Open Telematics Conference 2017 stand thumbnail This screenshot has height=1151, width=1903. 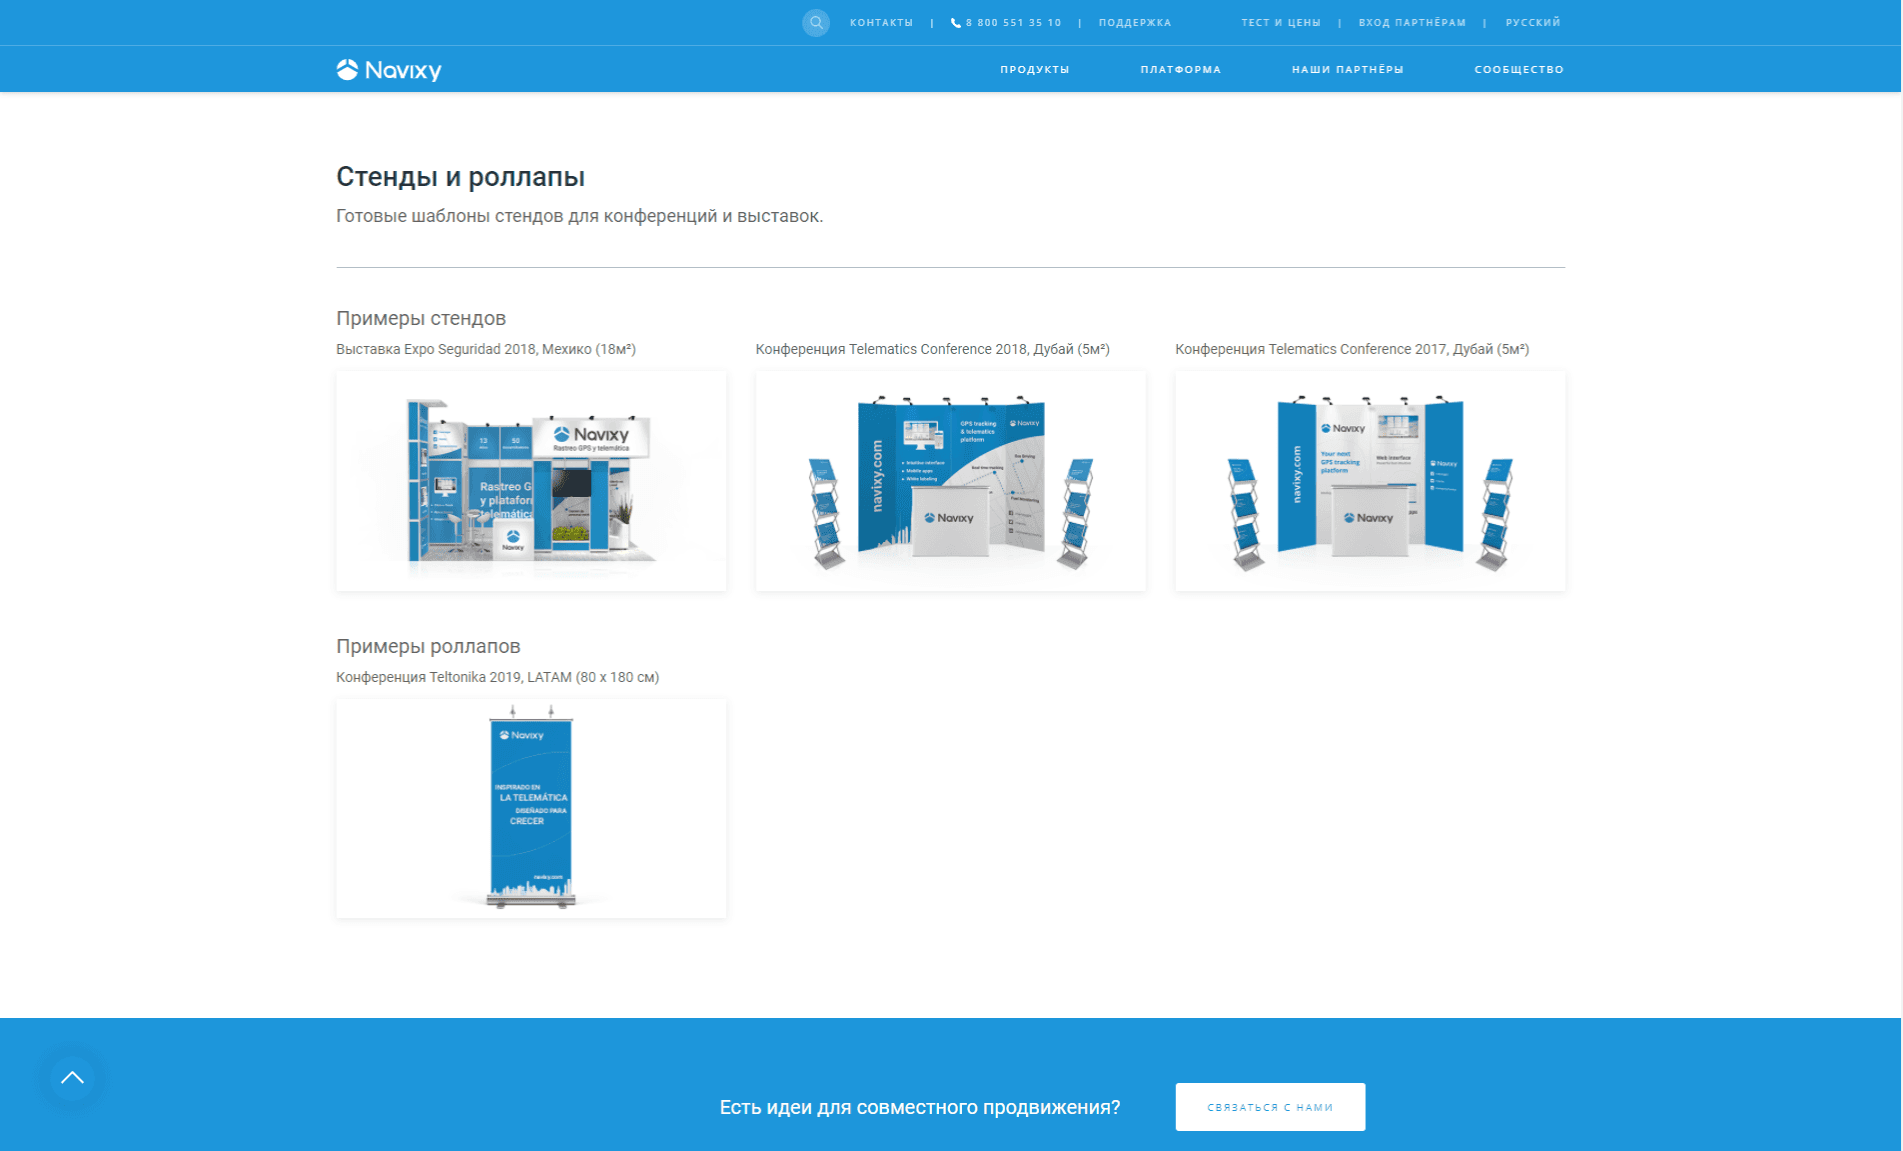click(1370, 481)
